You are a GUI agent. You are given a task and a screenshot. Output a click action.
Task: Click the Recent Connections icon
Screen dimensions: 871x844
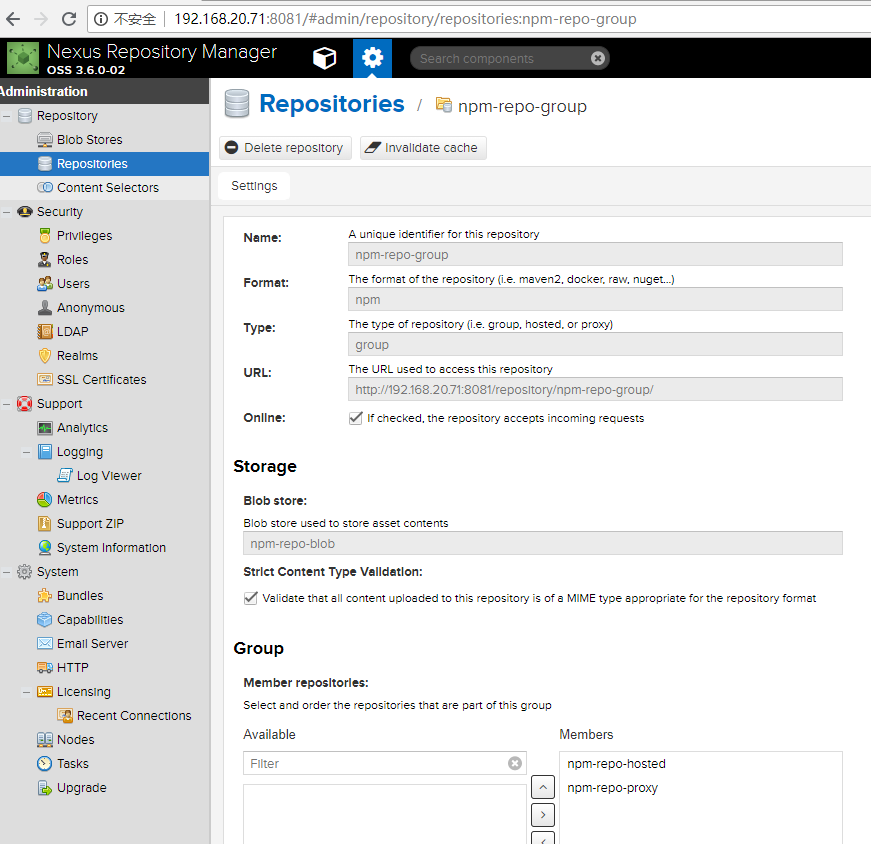click(64, 716)
